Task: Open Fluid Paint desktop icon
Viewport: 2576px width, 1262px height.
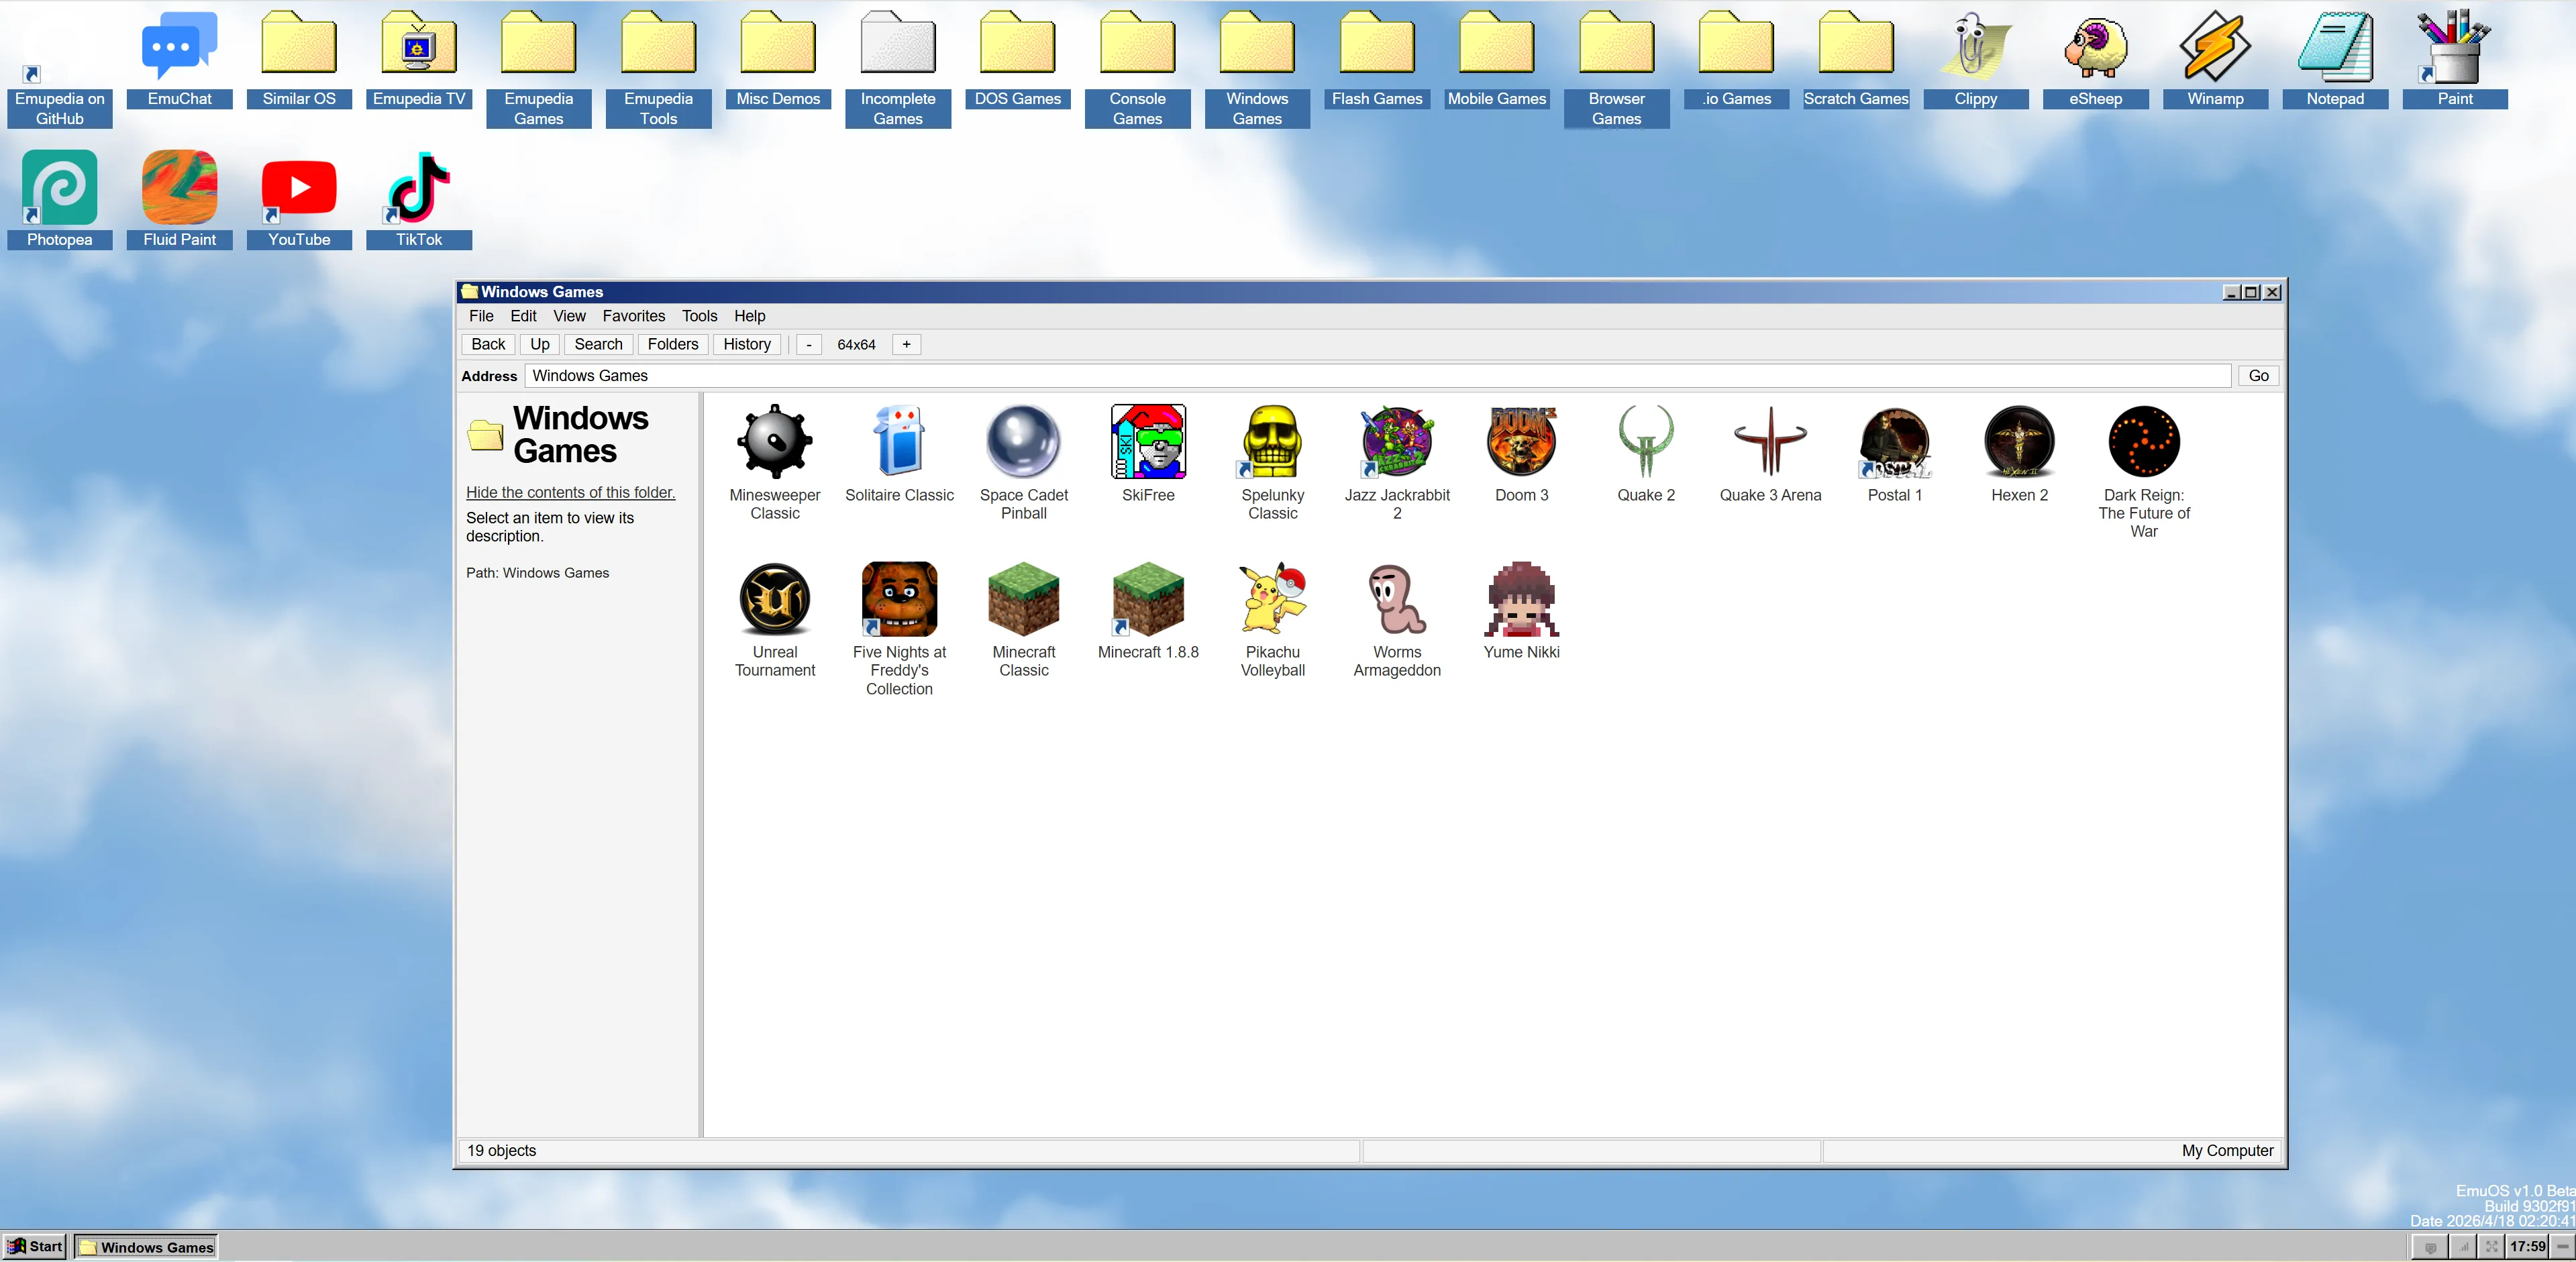Action: [179, 187]
